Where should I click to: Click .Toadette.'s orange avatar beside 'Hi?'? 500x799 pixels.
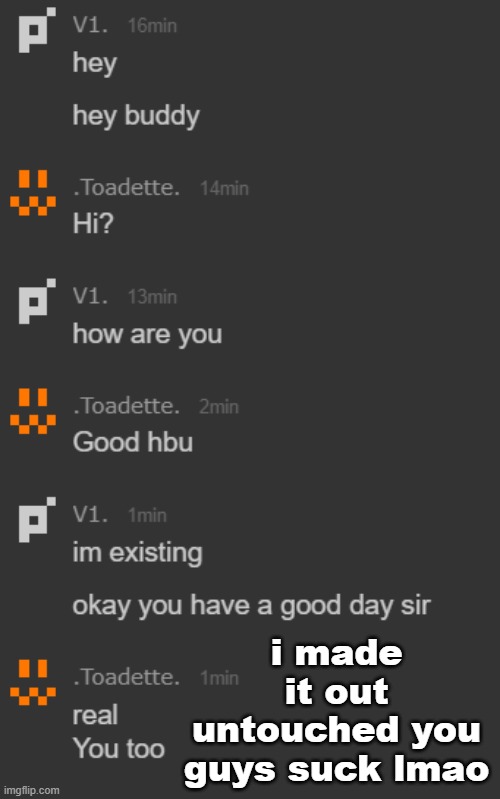33,193
